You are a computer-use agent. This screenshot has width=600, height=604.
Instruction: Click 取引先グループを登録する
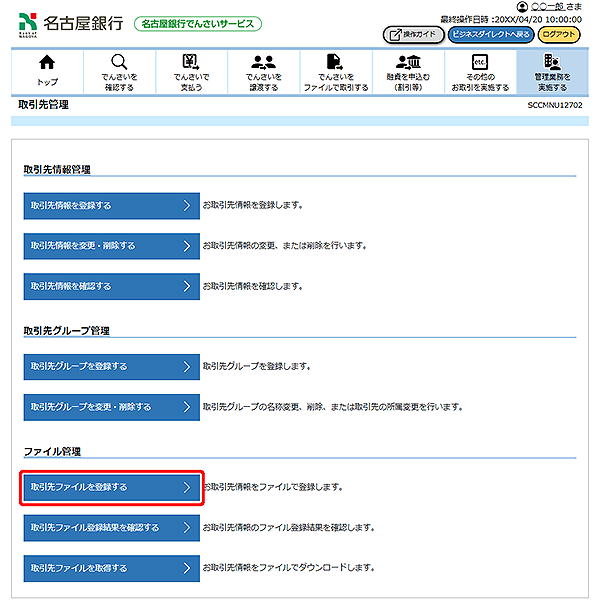(111, 367)
